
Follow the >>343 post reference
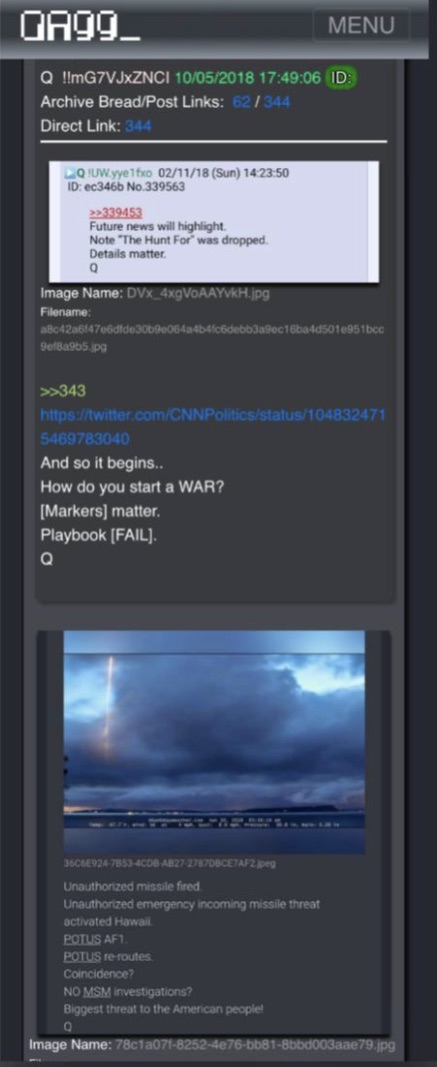click(63, 391)
